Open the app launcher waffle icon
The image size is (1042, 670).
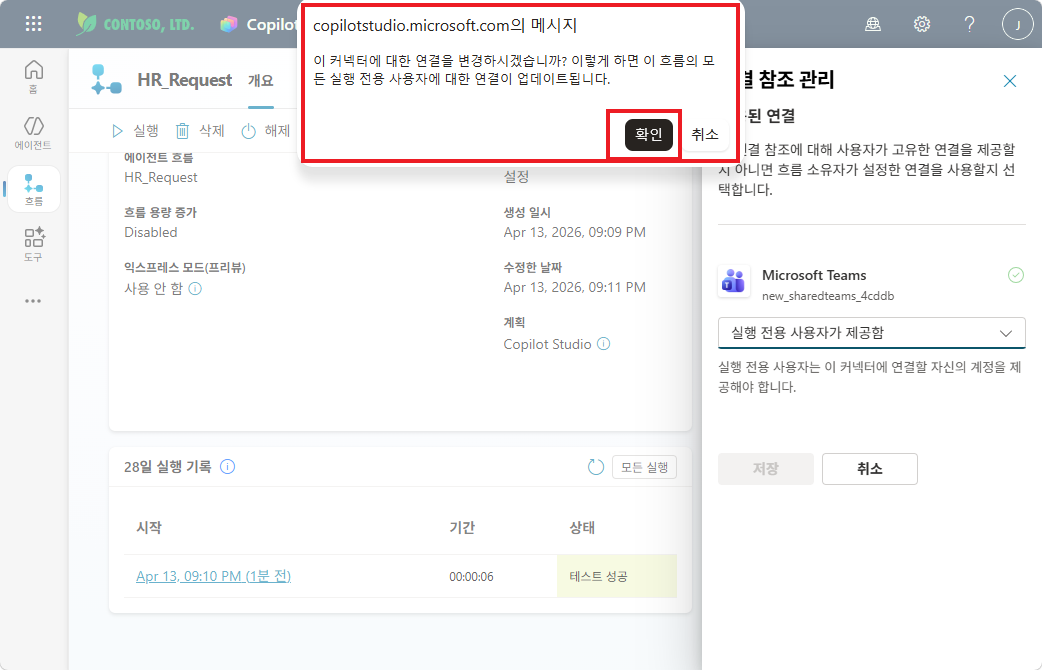coord(33,25)
